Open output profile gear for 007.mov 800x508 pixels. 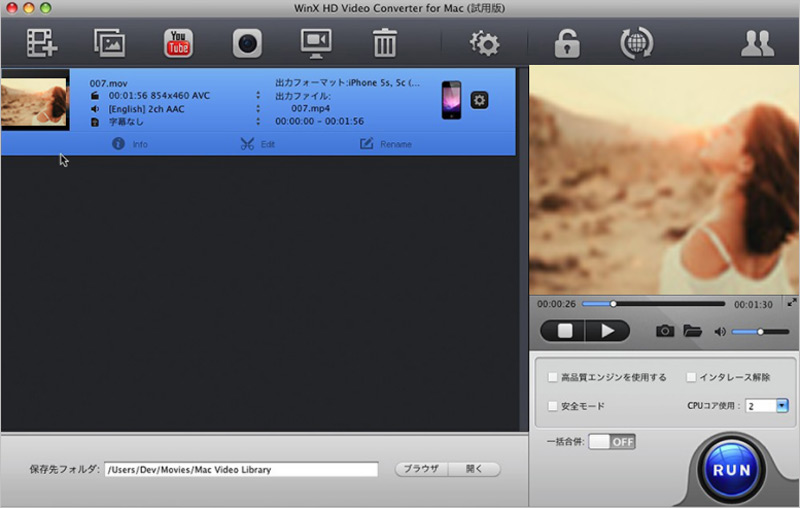[x=479, y=100]
